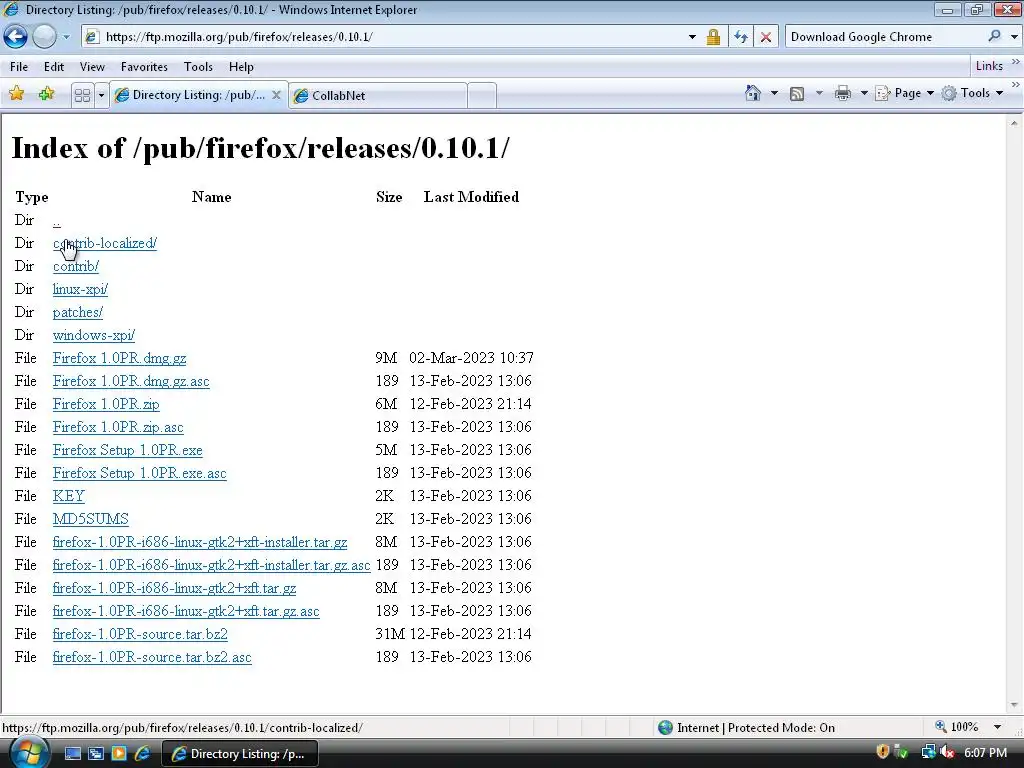This screenshot has height=768, width=1024.
Task: Expand the address bar history dropdown
Action: (x=692, y=37)
